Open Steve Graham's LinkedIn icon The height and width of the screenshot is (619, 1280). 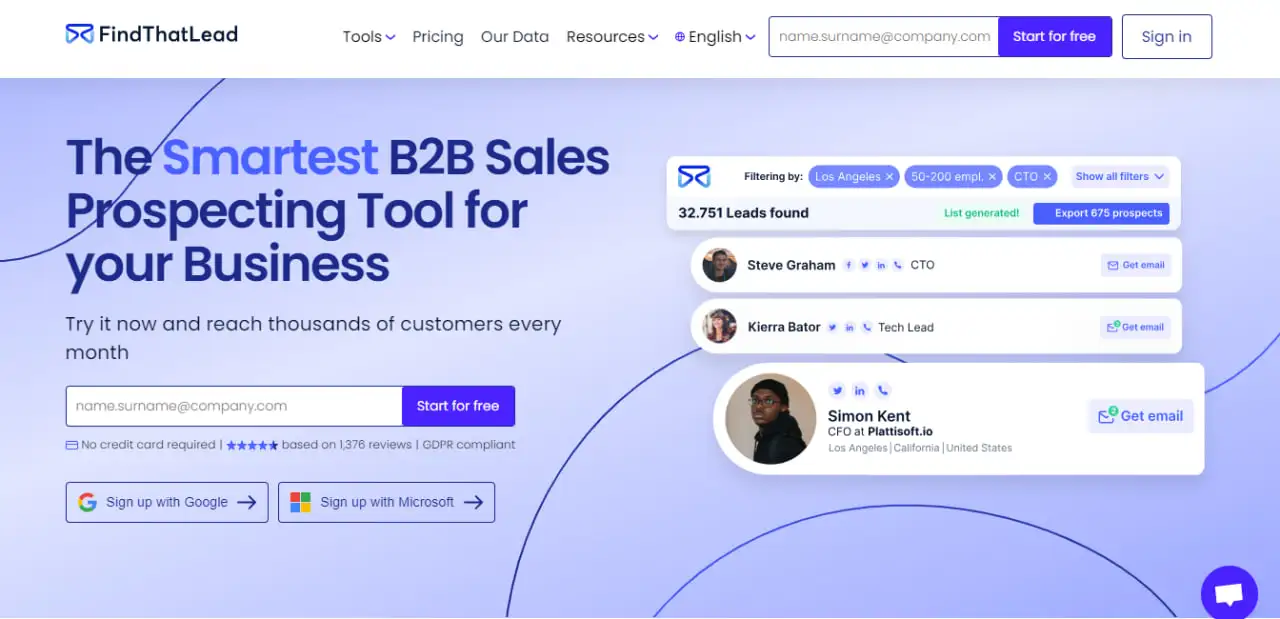coord(881,265)
